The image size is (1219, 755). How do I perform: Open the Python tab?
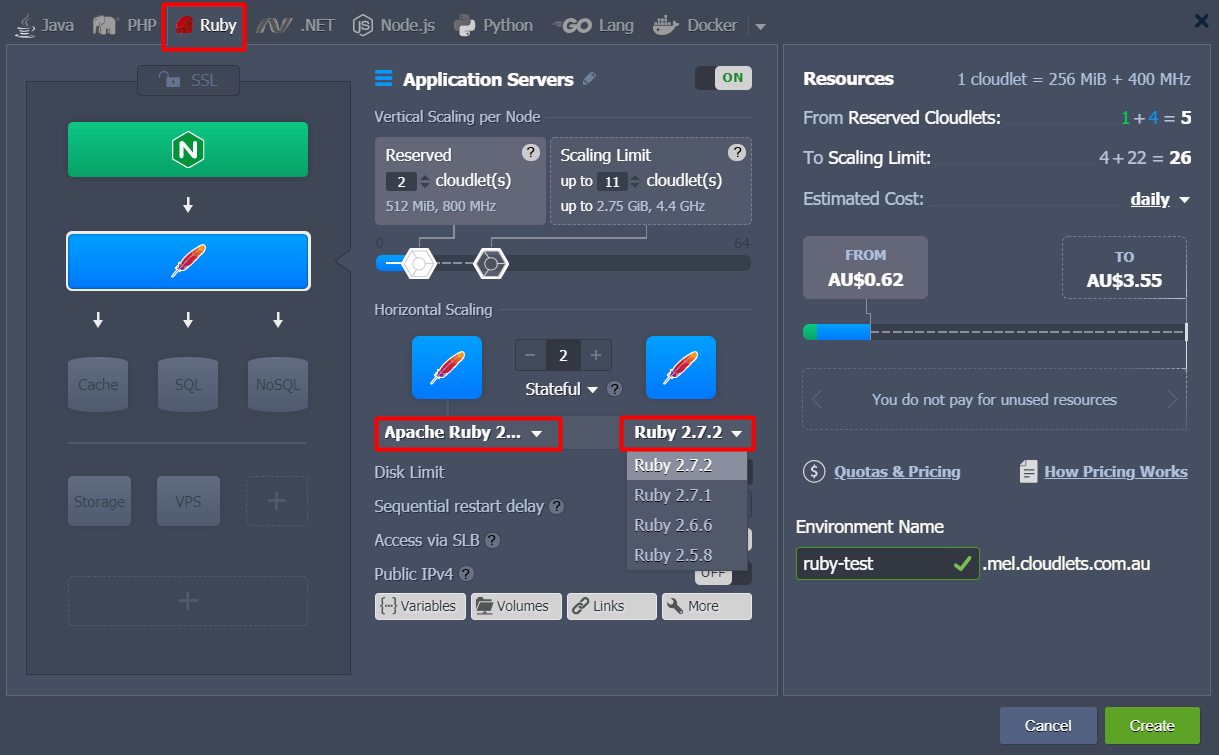[x=493, y=25]
